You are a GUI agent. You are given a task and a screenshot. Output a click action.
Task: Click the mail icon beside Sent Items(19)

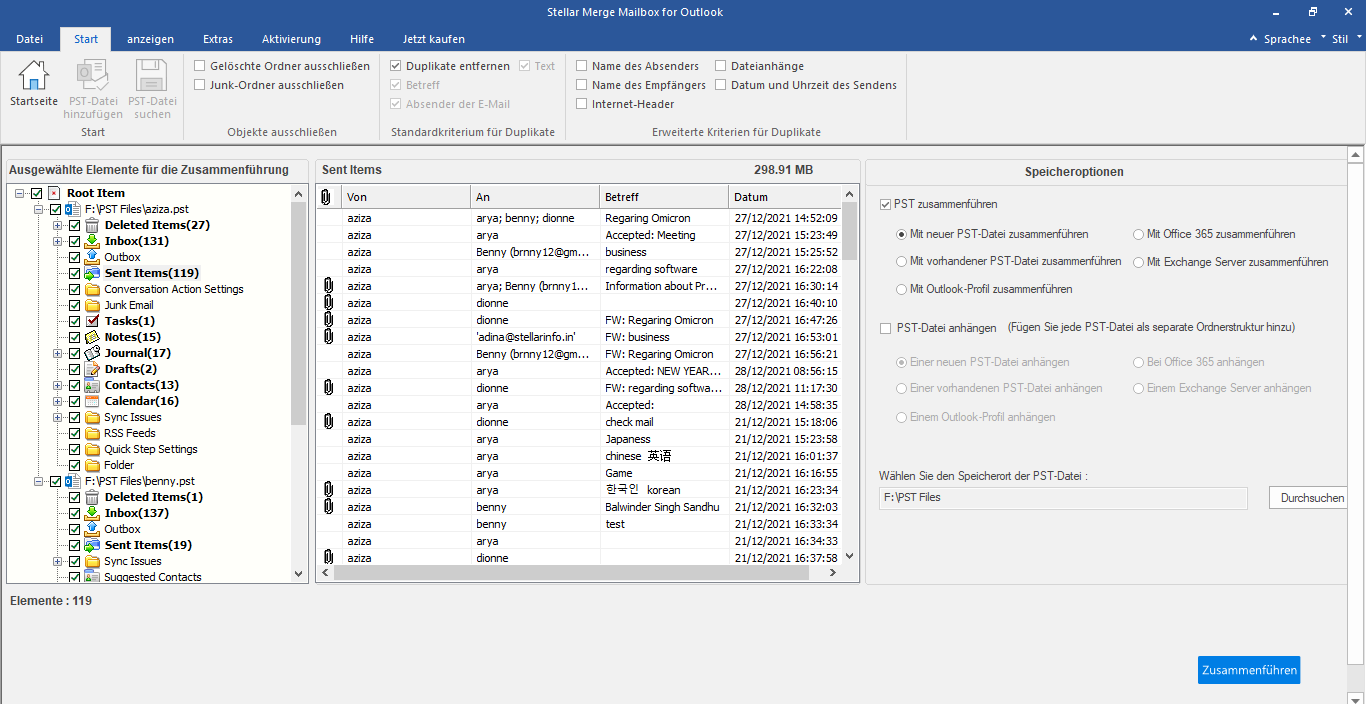click(x=92, y=545)
